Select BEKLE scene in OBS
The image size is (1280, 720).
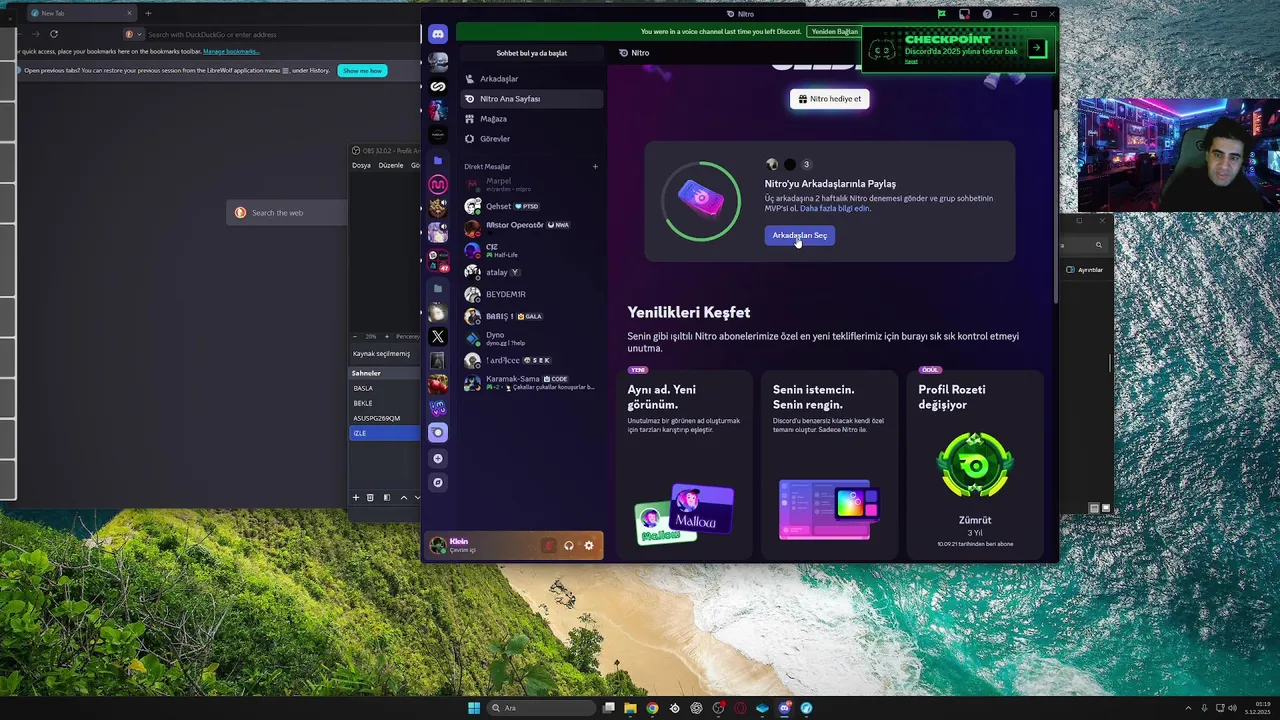pos(385,403)
